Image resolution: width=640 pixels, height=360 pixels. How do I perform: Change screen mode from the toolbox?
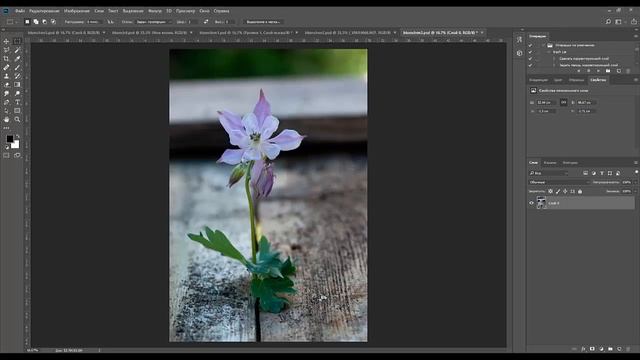coord(17,156)
